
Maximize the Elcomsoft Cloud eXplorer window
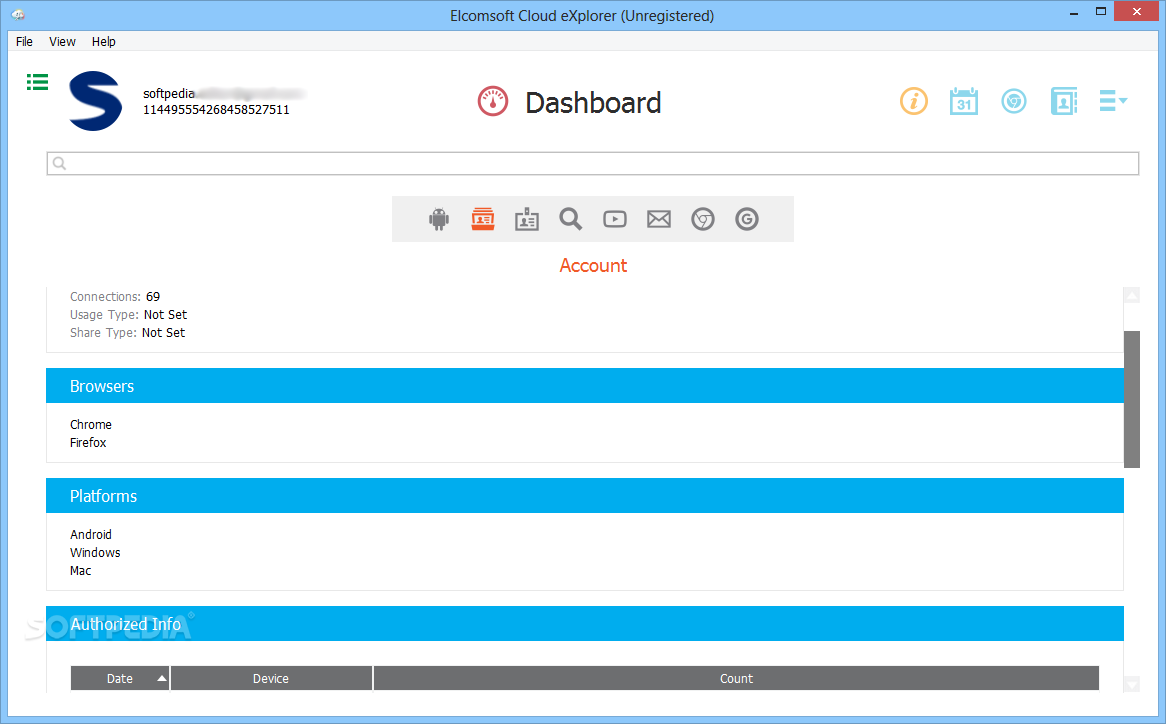1101,12
